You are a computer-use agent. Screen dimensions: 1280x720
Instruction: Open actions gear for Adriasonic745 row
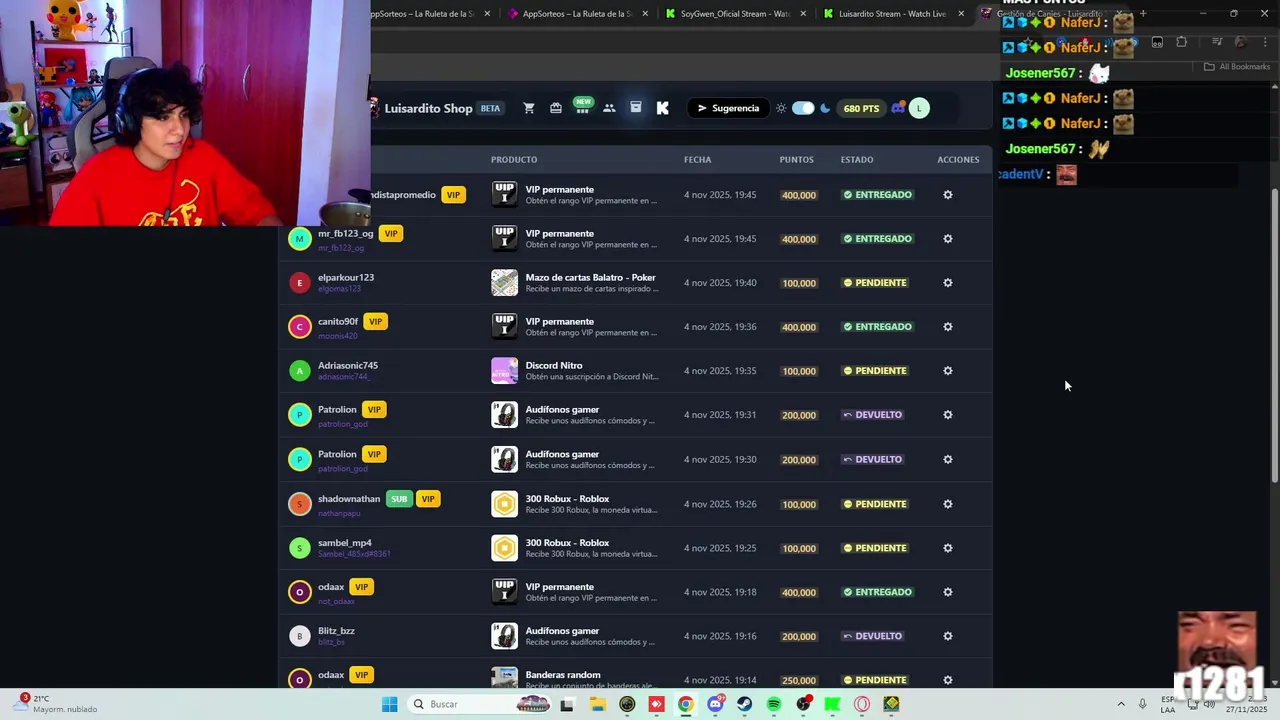tap(948, 371)
